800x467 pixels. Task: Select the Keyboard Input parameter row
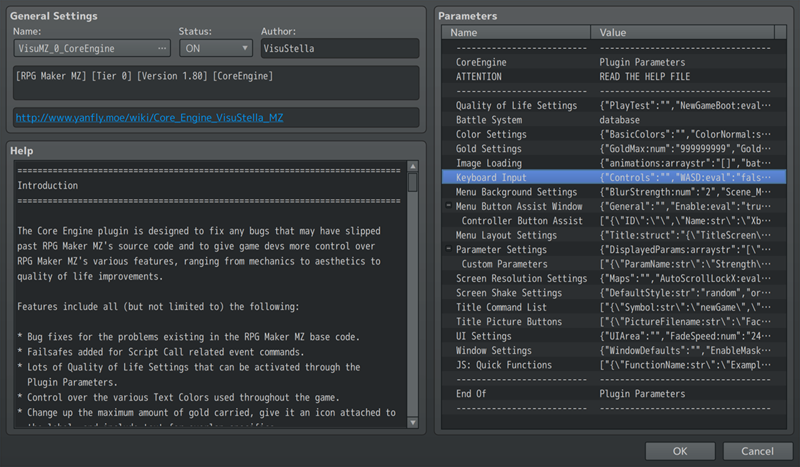tap(491, 177)
